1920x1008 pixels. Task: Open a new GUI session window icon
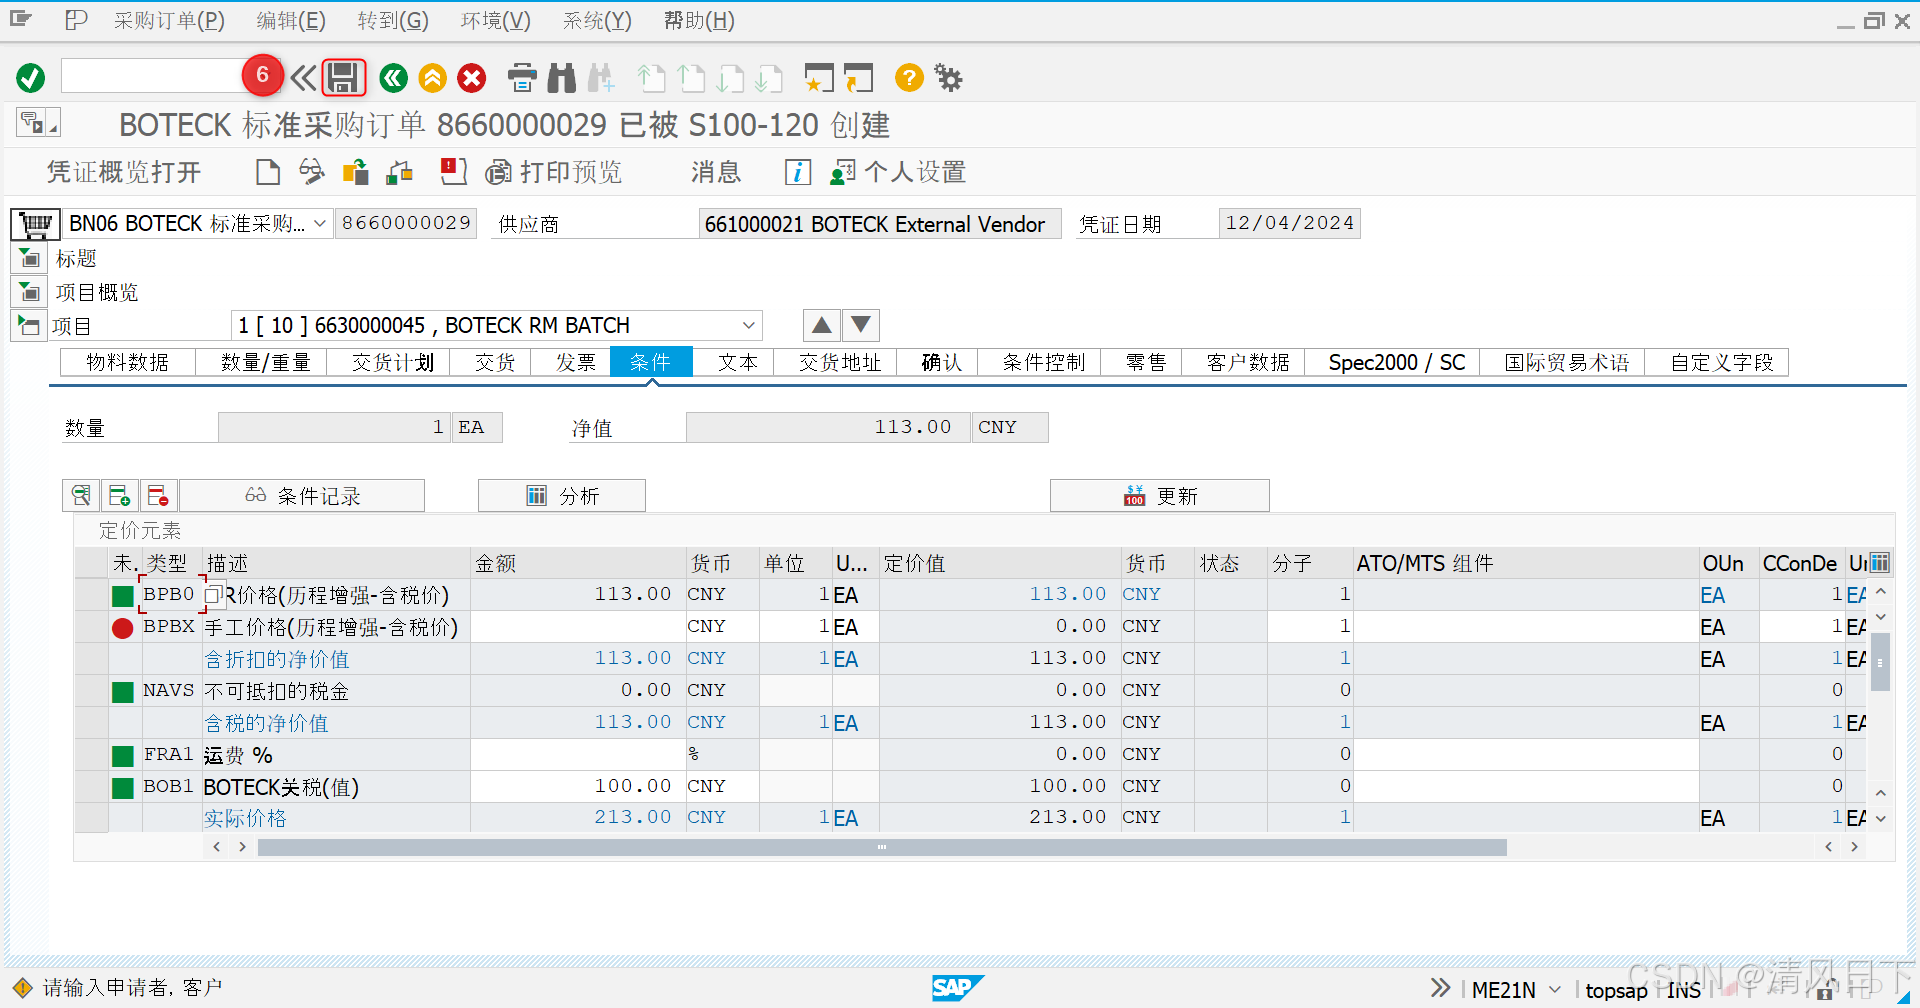click(819, 78)
